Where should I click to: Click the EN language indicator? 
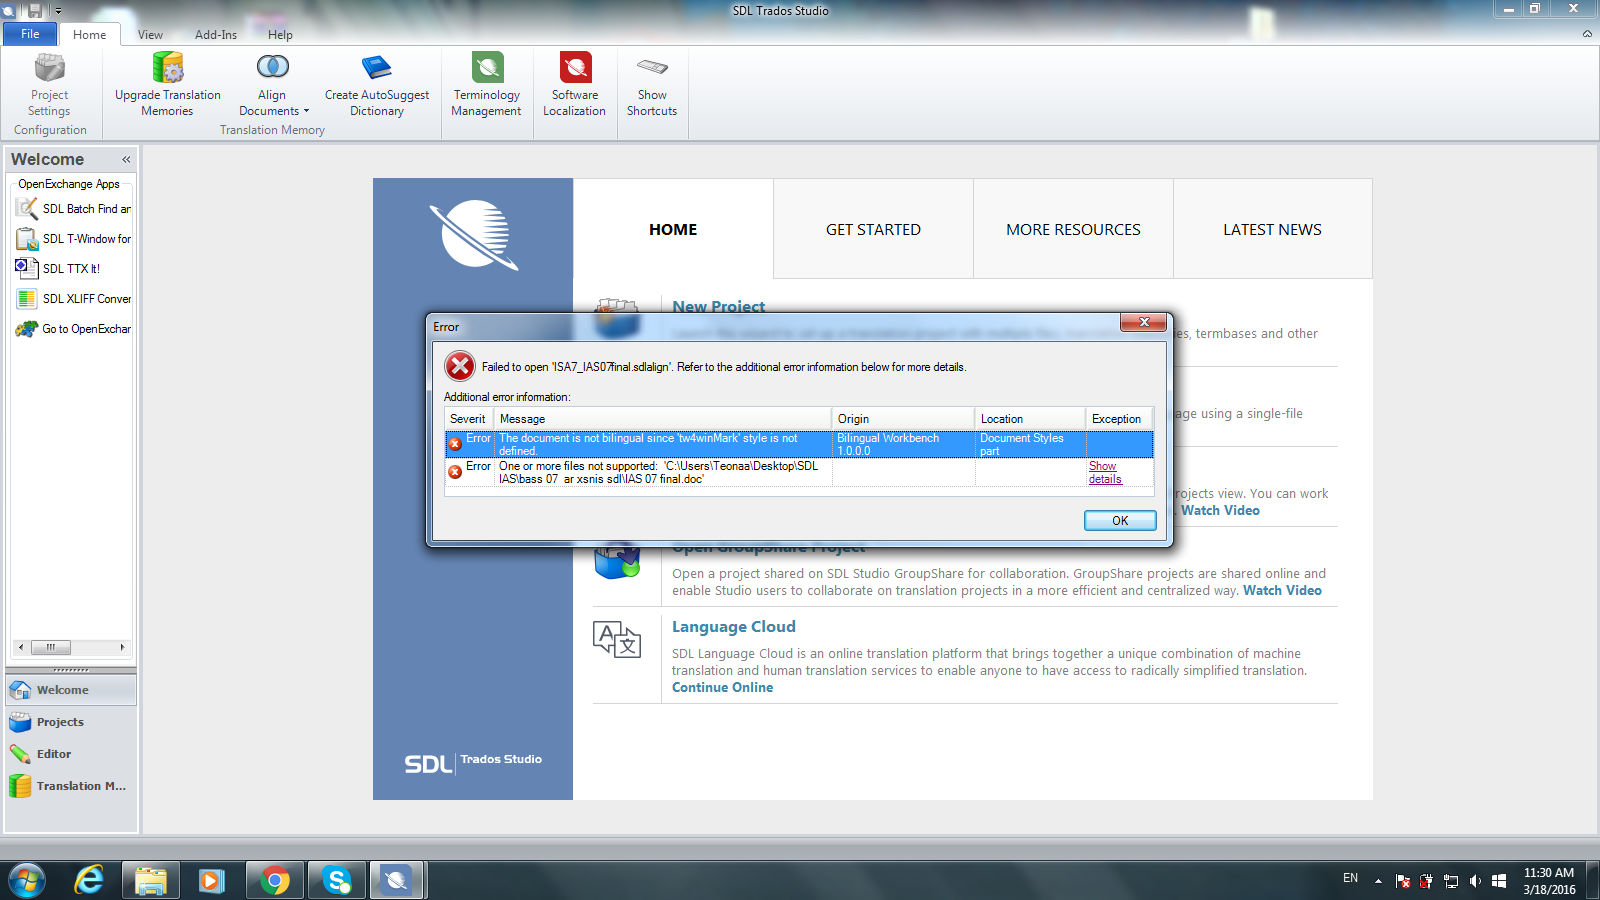[x=1350, y=878]
